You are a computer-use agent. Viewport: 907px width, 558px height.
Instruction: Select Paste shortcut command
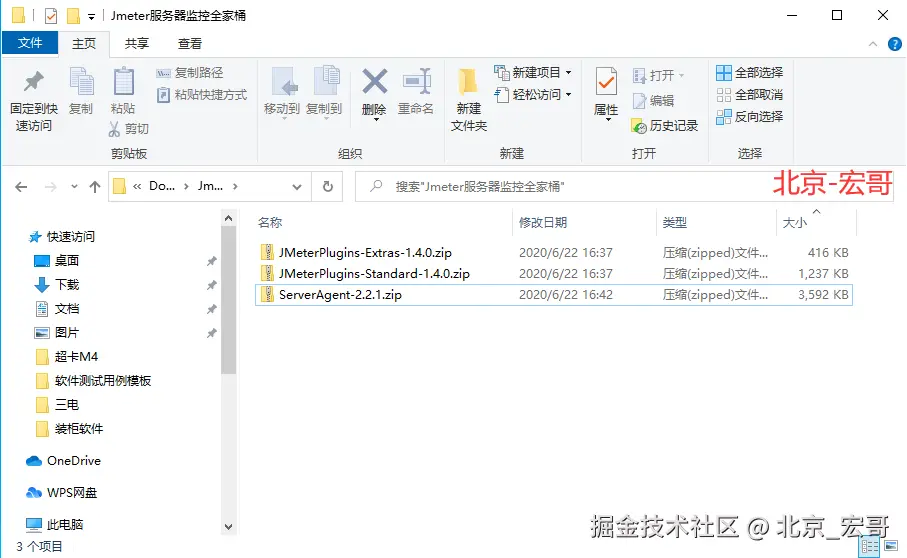(x=202, y=94)
